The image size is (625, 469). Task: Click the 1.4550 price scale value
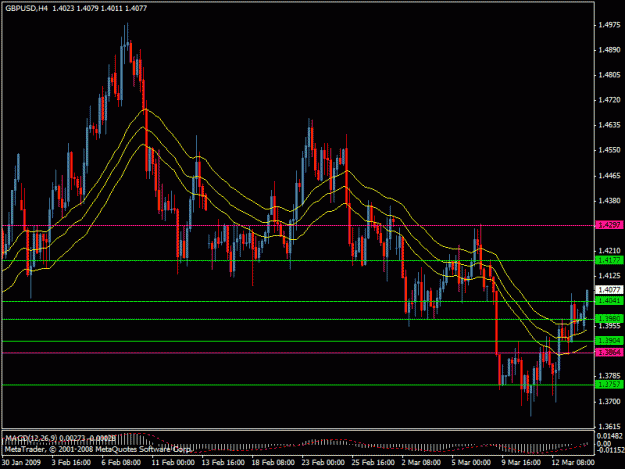tap(609, 150)
